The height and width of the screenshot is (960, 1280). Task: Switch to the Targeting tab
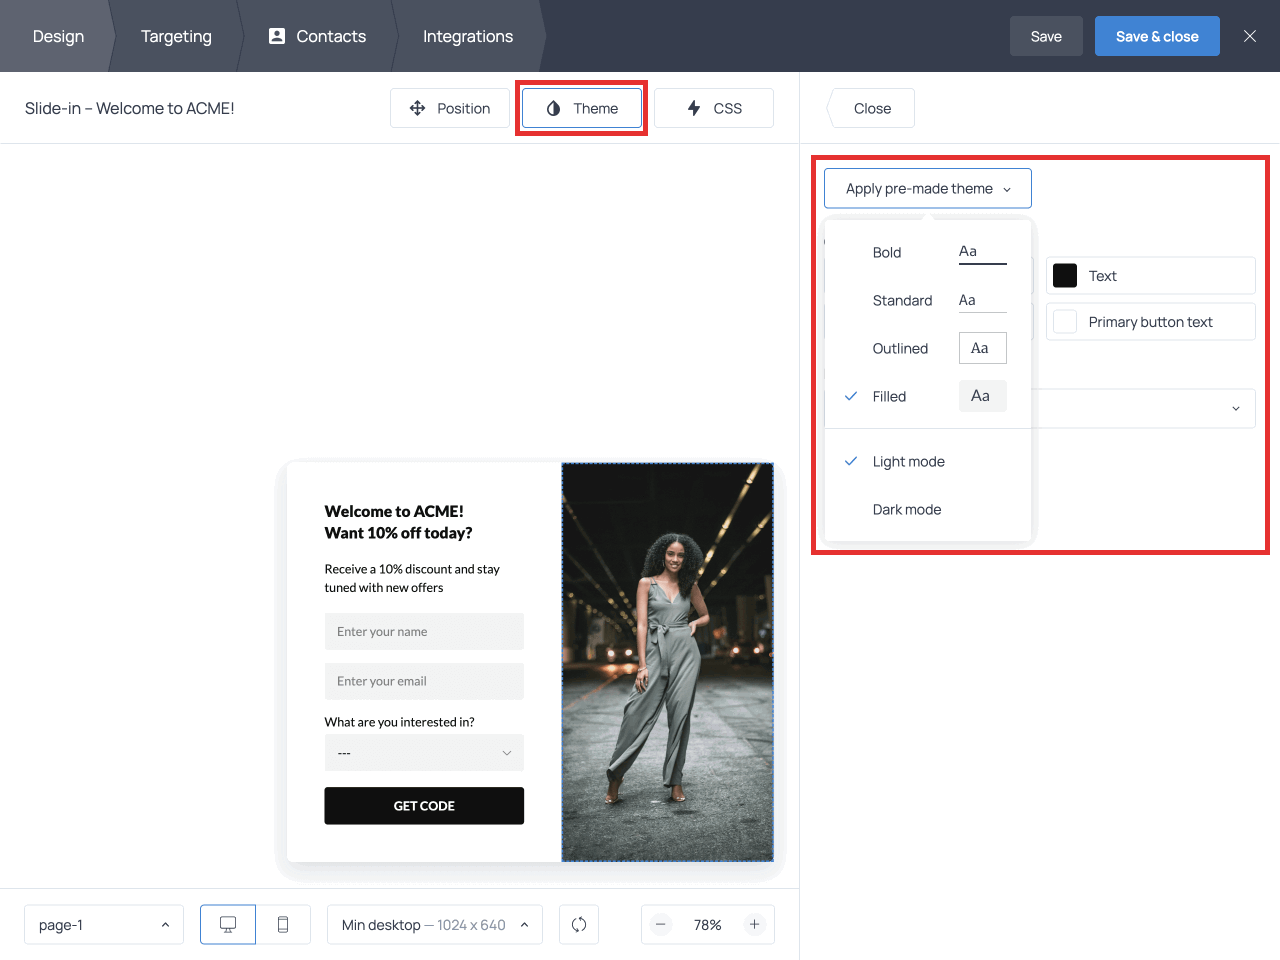(x=176, y=36)
